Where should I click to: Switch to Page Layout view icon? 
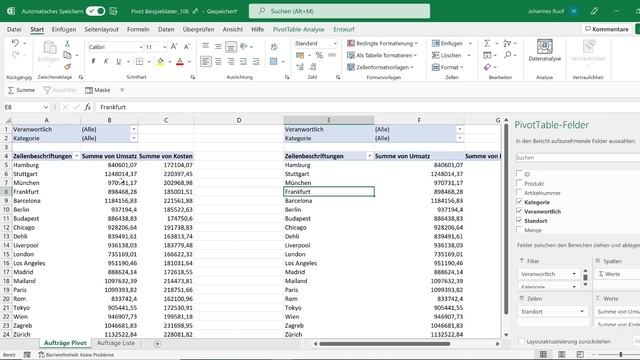pyautogui.click(x=562, y=354)
